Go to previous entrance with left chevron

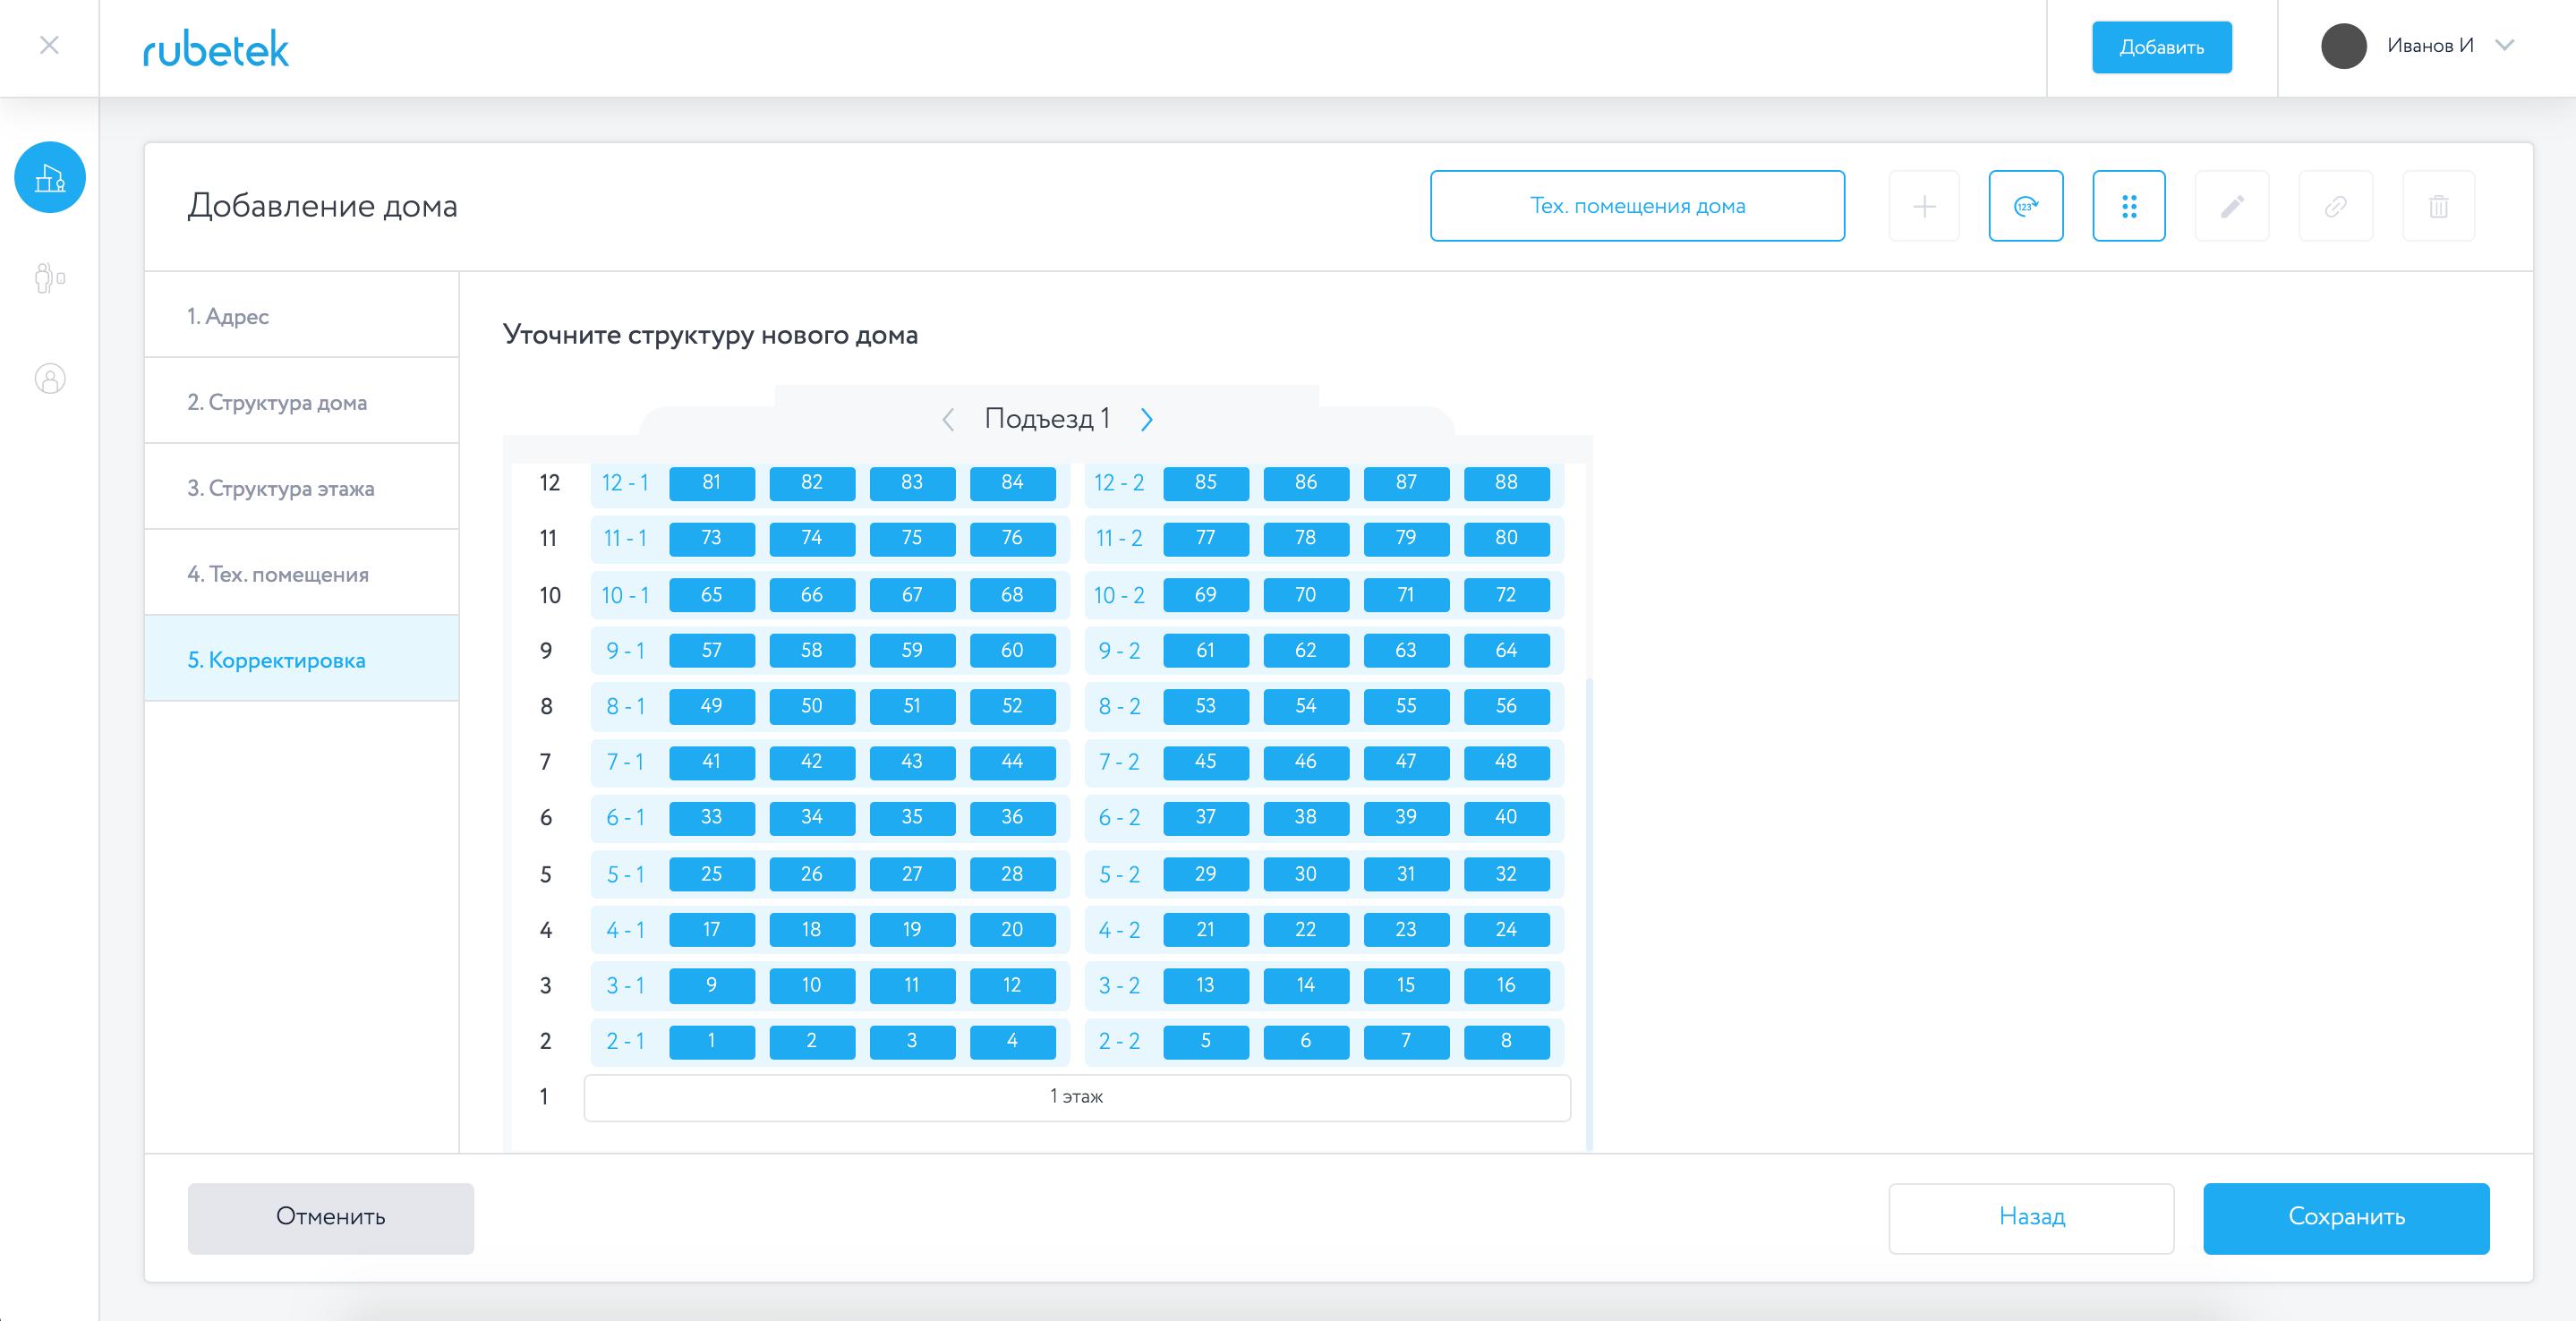948,419
